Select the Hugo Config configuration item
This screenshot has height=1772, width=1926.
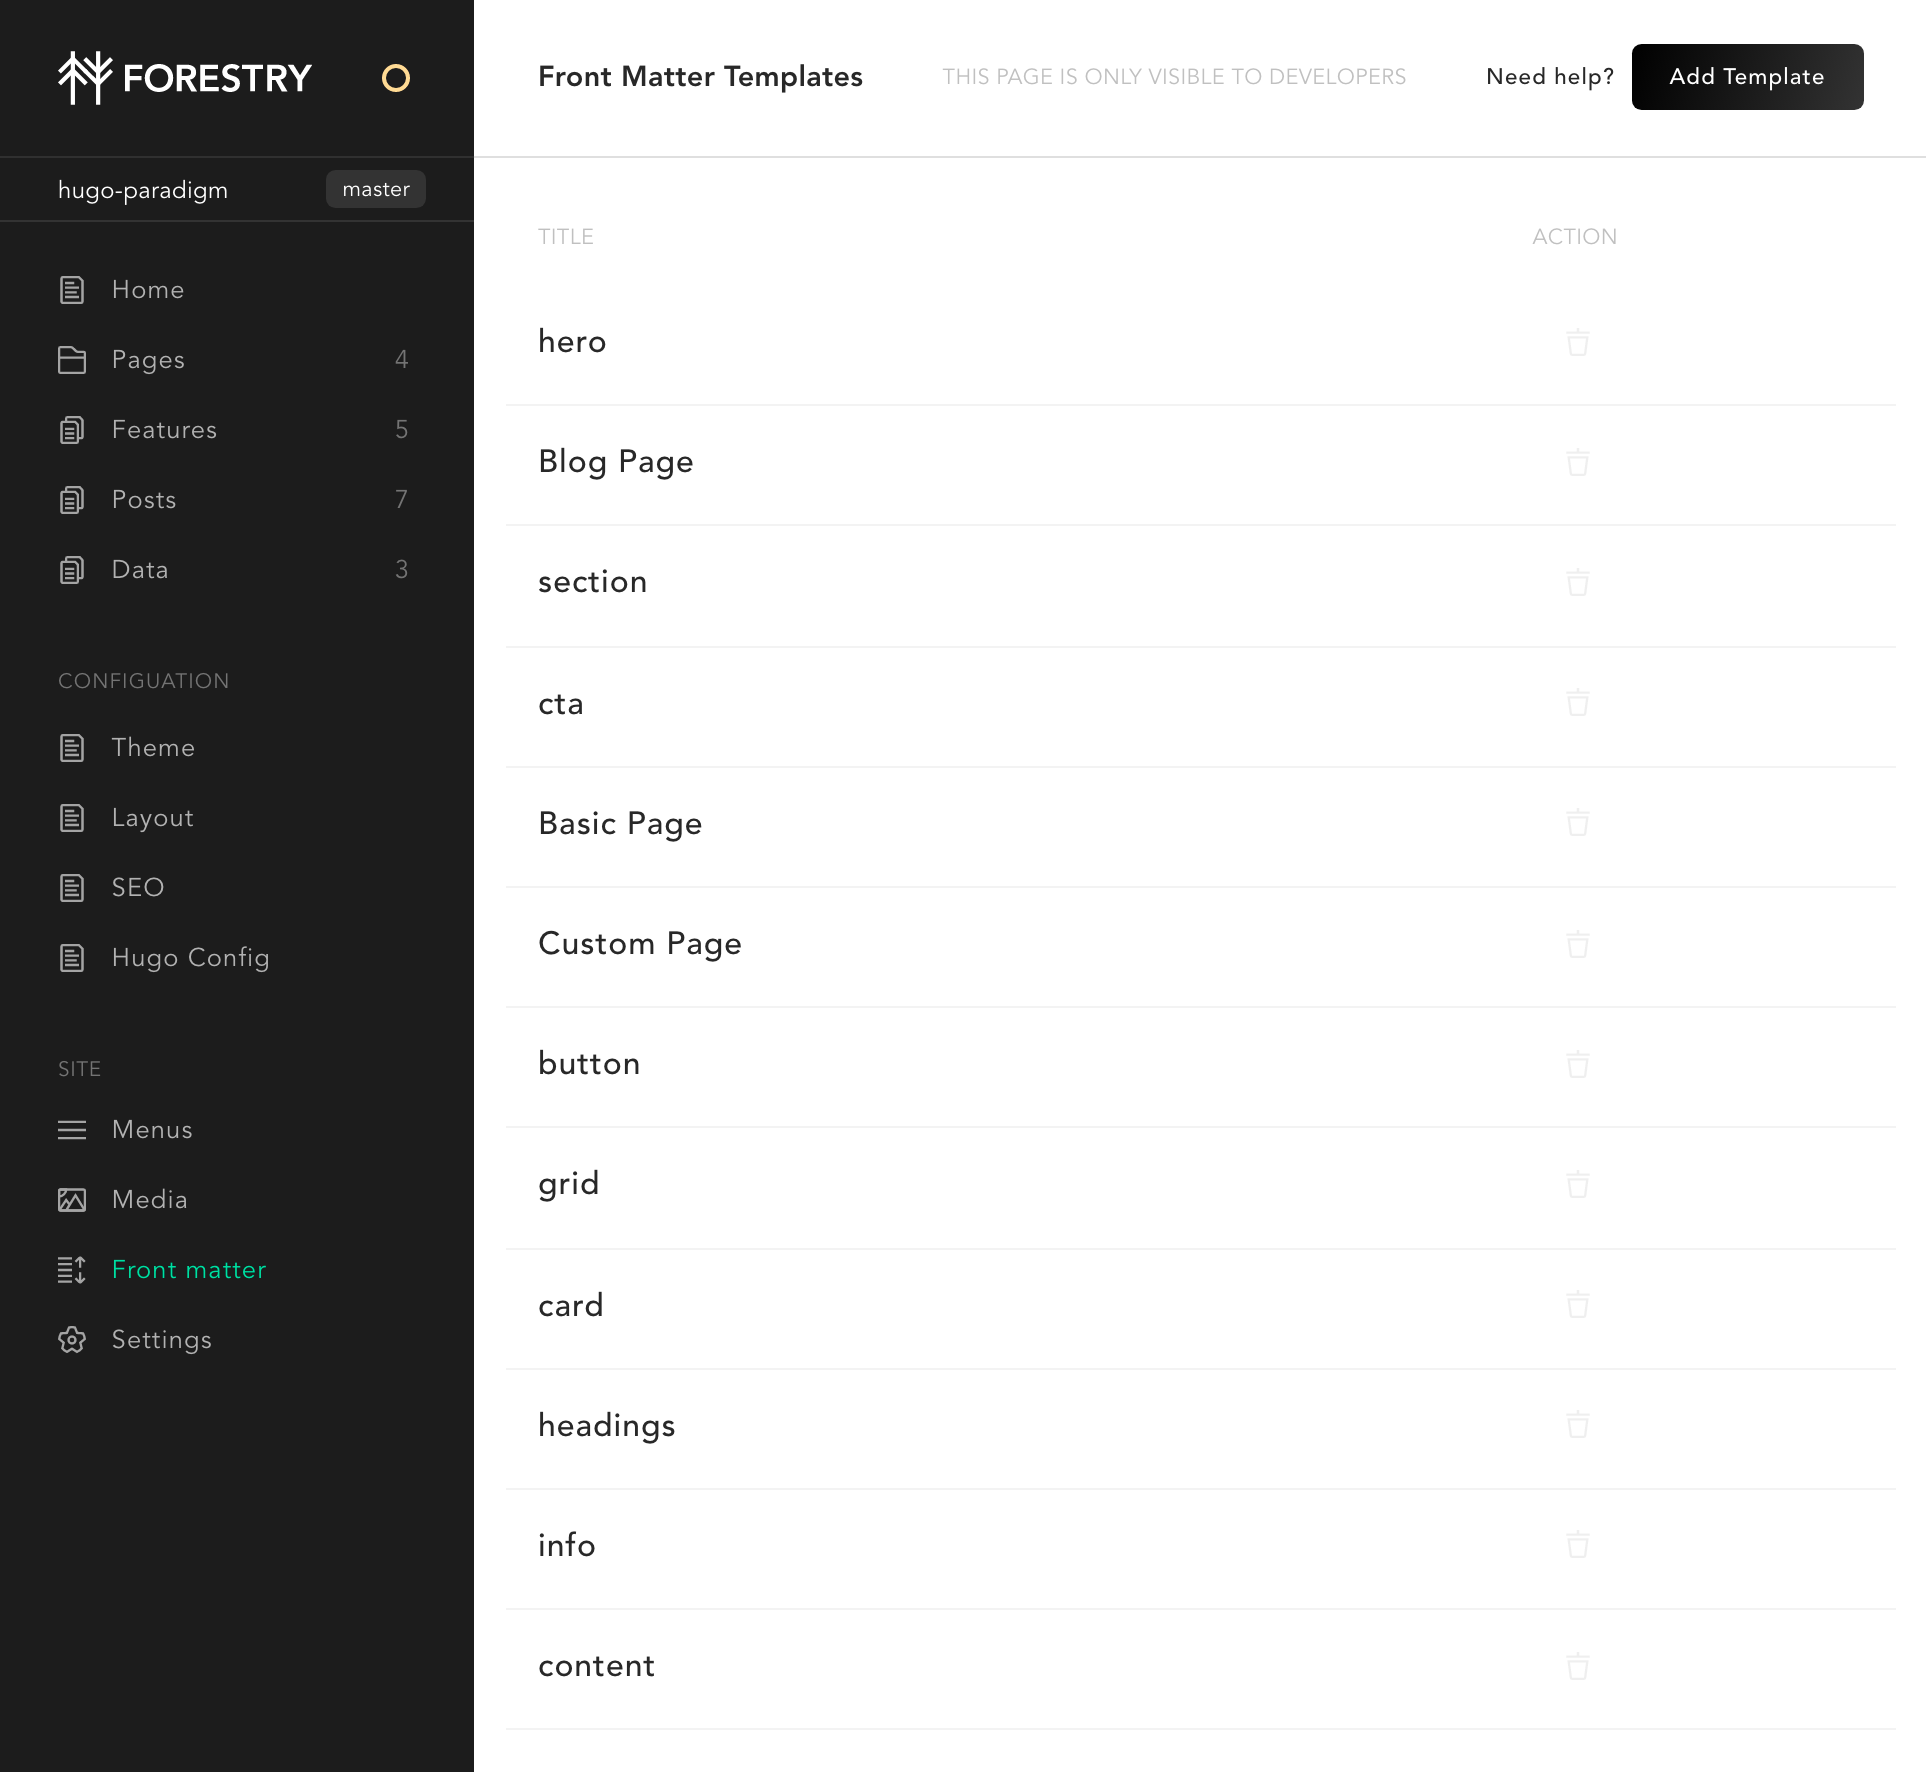tap(191, 958)
